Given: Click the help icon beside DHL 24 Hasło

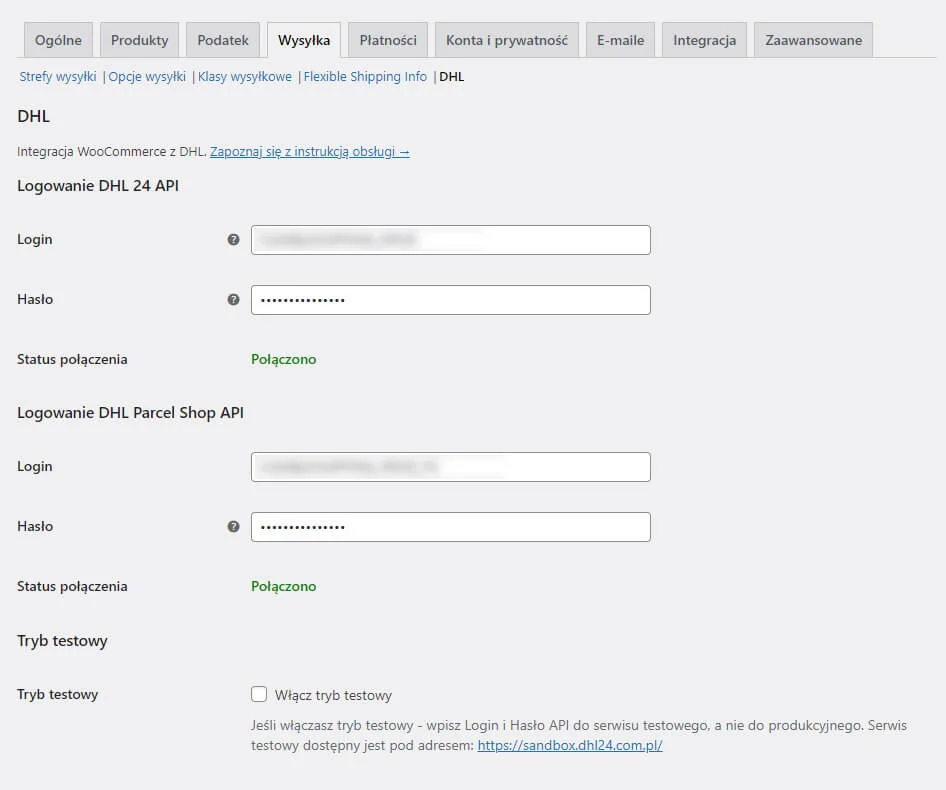Looking at the screenshot, I should click(x=233, y=299).
